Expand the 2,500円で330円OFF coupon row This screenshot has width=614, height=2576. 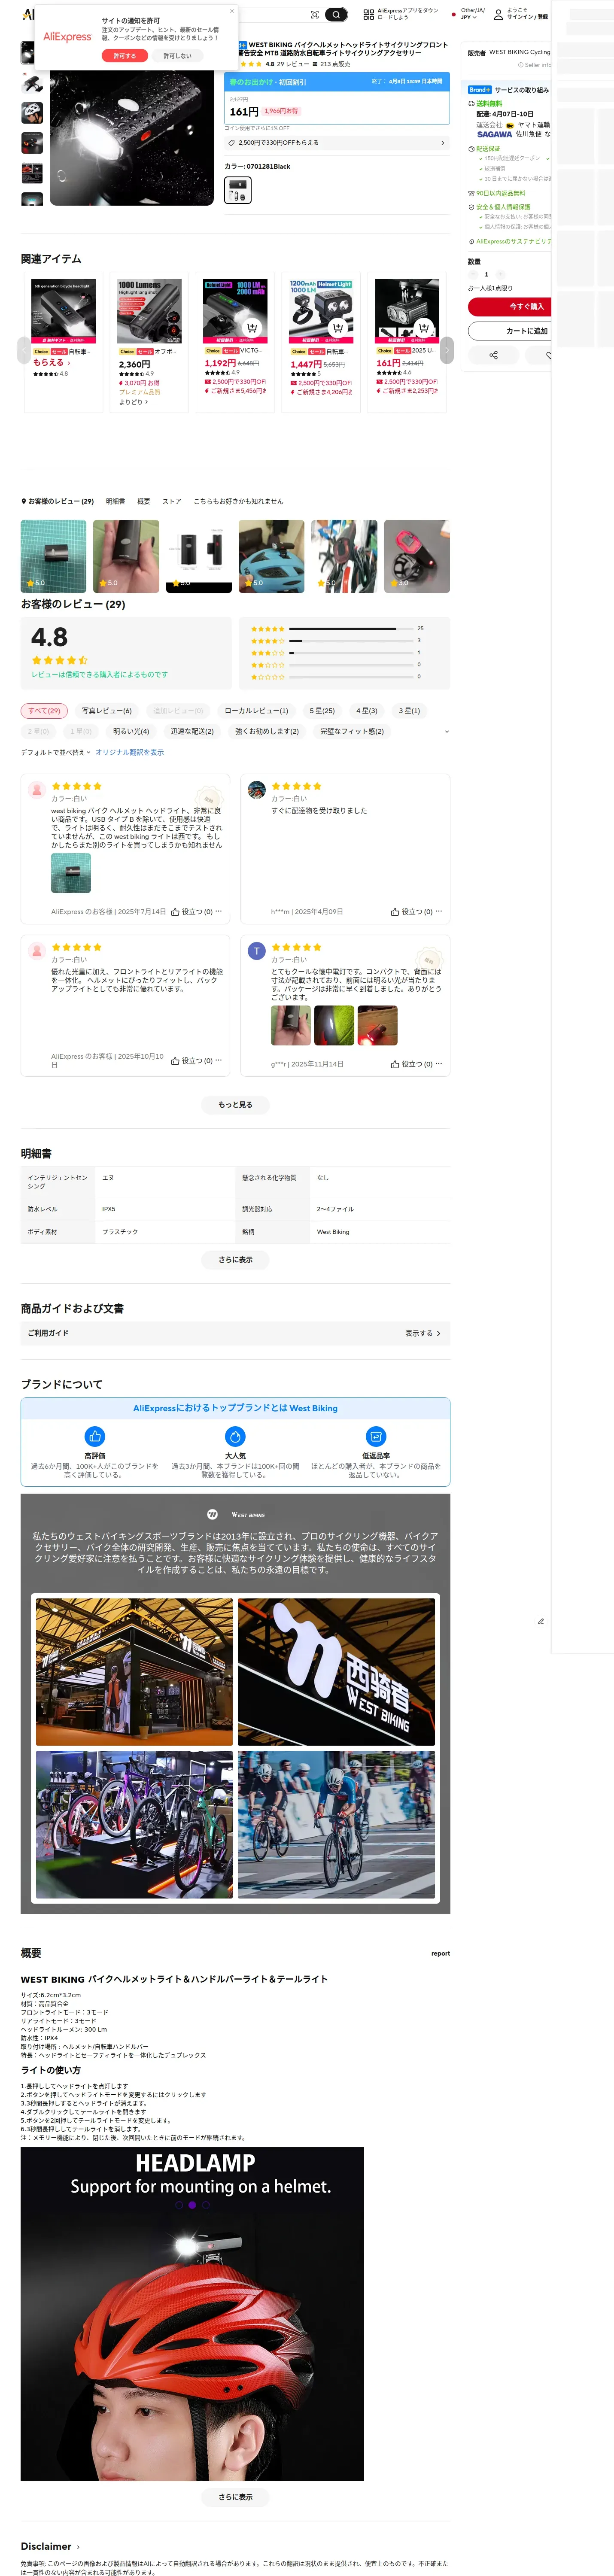pos(337,143)
